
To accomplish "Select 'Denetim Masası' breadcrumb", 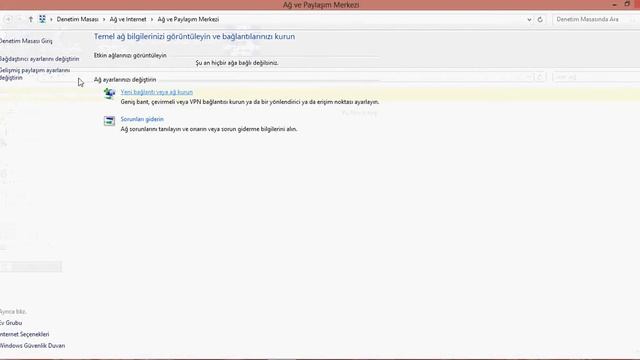I will 78,19.
